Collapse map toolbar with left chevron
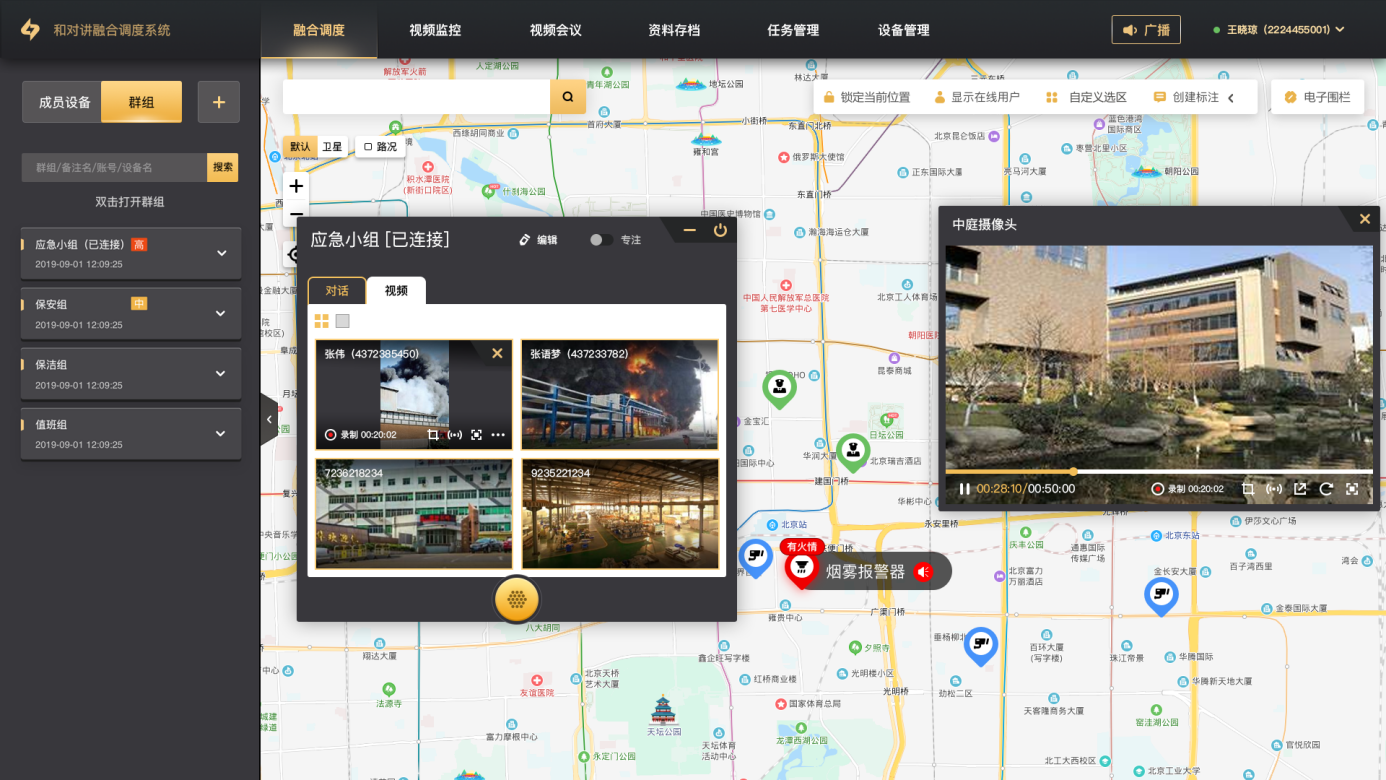This screenshot has width=1386, height=780. click(1231, 97)
